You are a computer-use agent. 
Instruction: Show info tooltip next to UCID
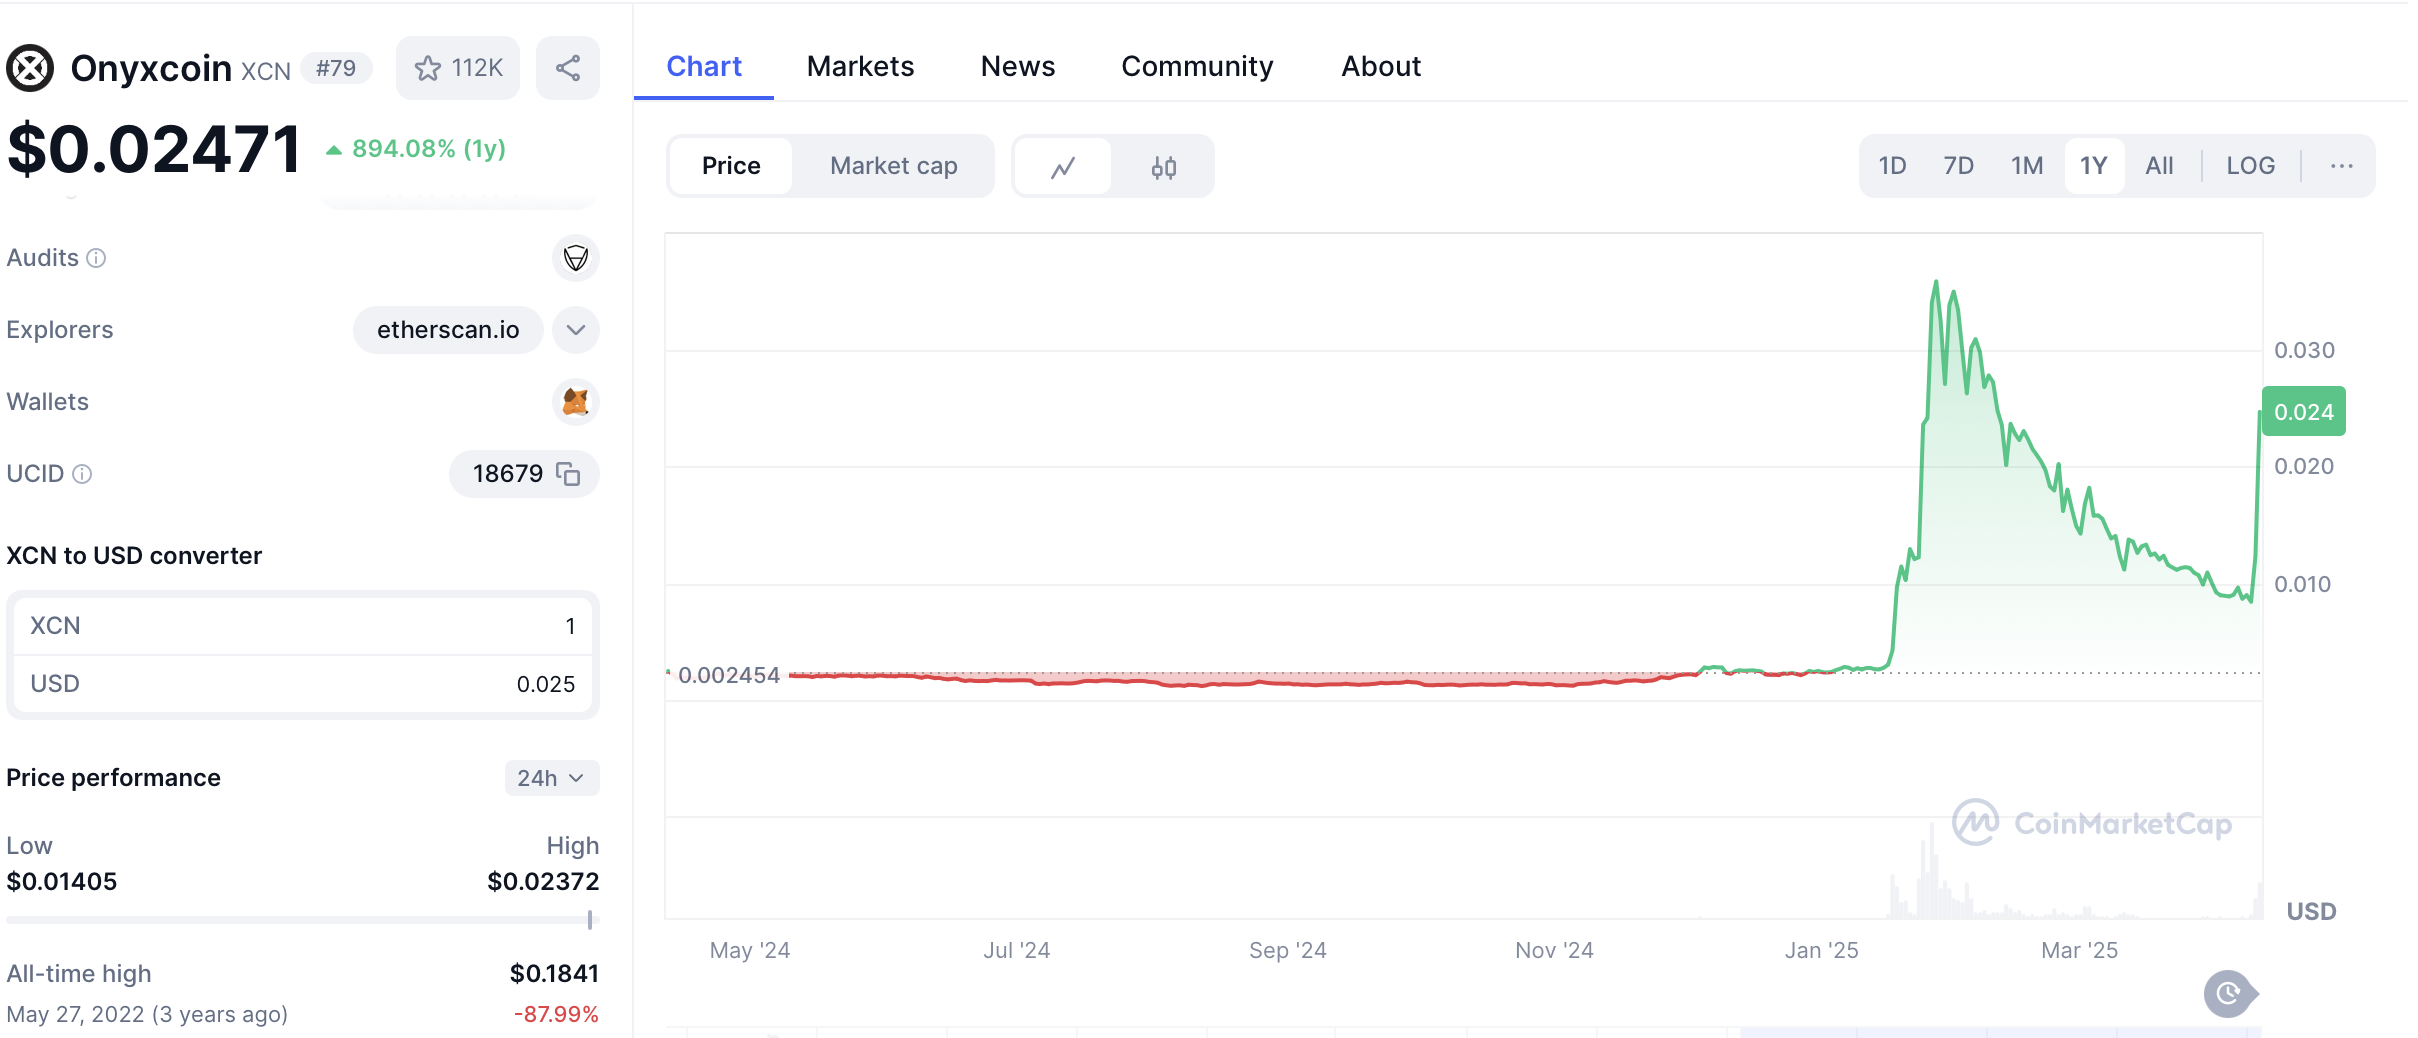82,474
